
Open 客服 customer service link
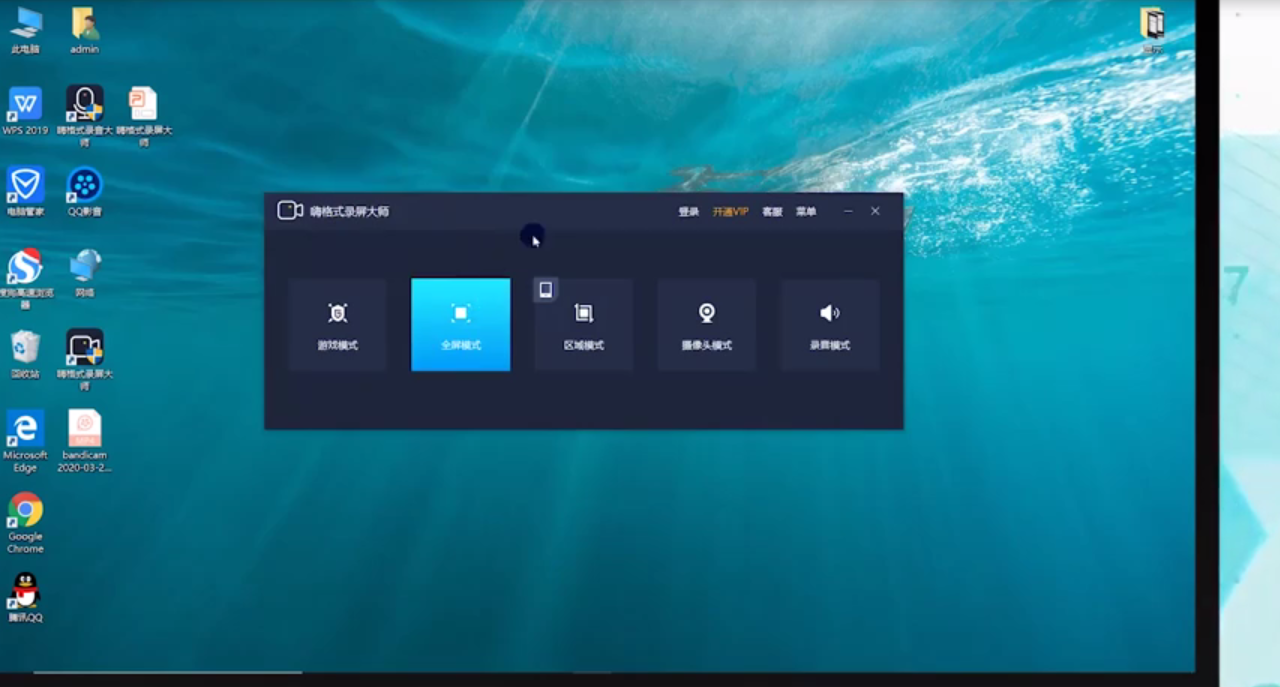[x=772, y=212]
